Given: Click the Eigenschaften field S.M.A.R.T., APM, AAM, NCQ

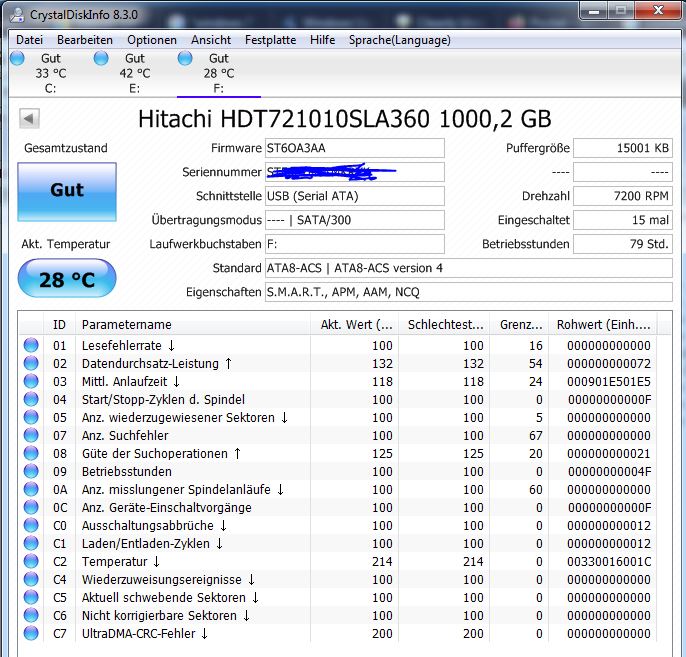Looking at the screenshot, I should point(469,292).
